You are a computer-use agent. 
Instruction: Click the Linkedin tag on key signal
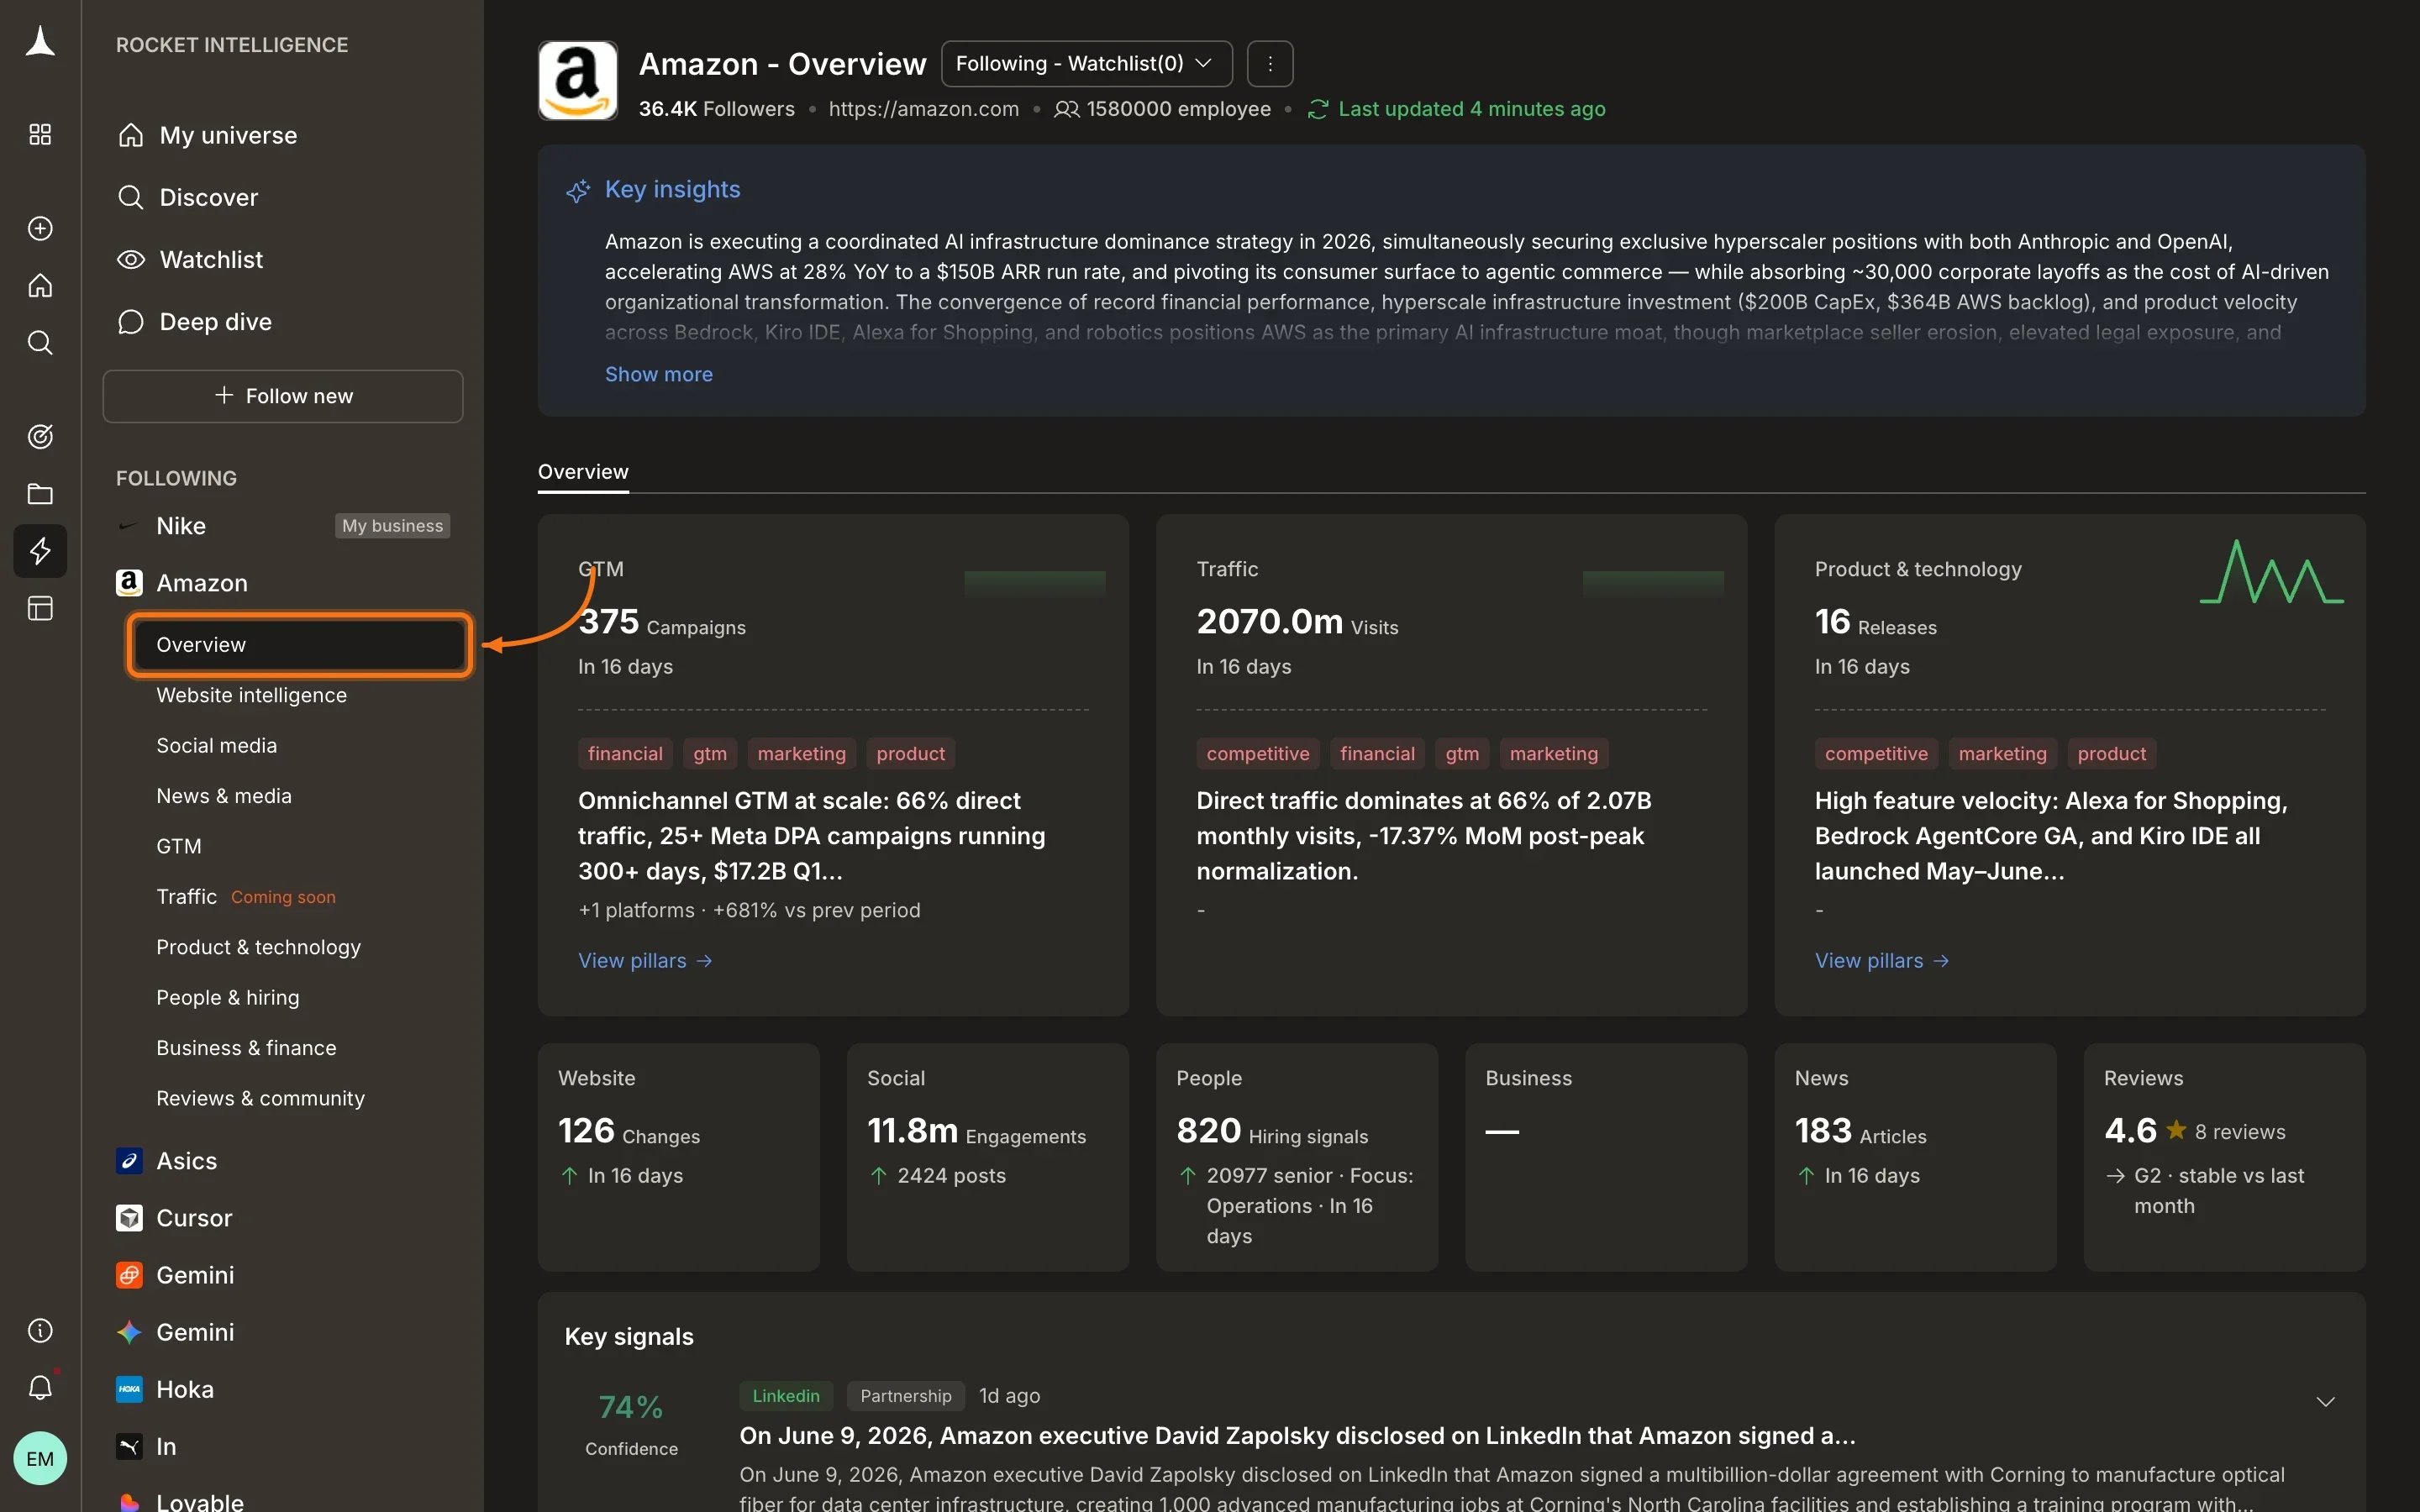coord(786,1396)
